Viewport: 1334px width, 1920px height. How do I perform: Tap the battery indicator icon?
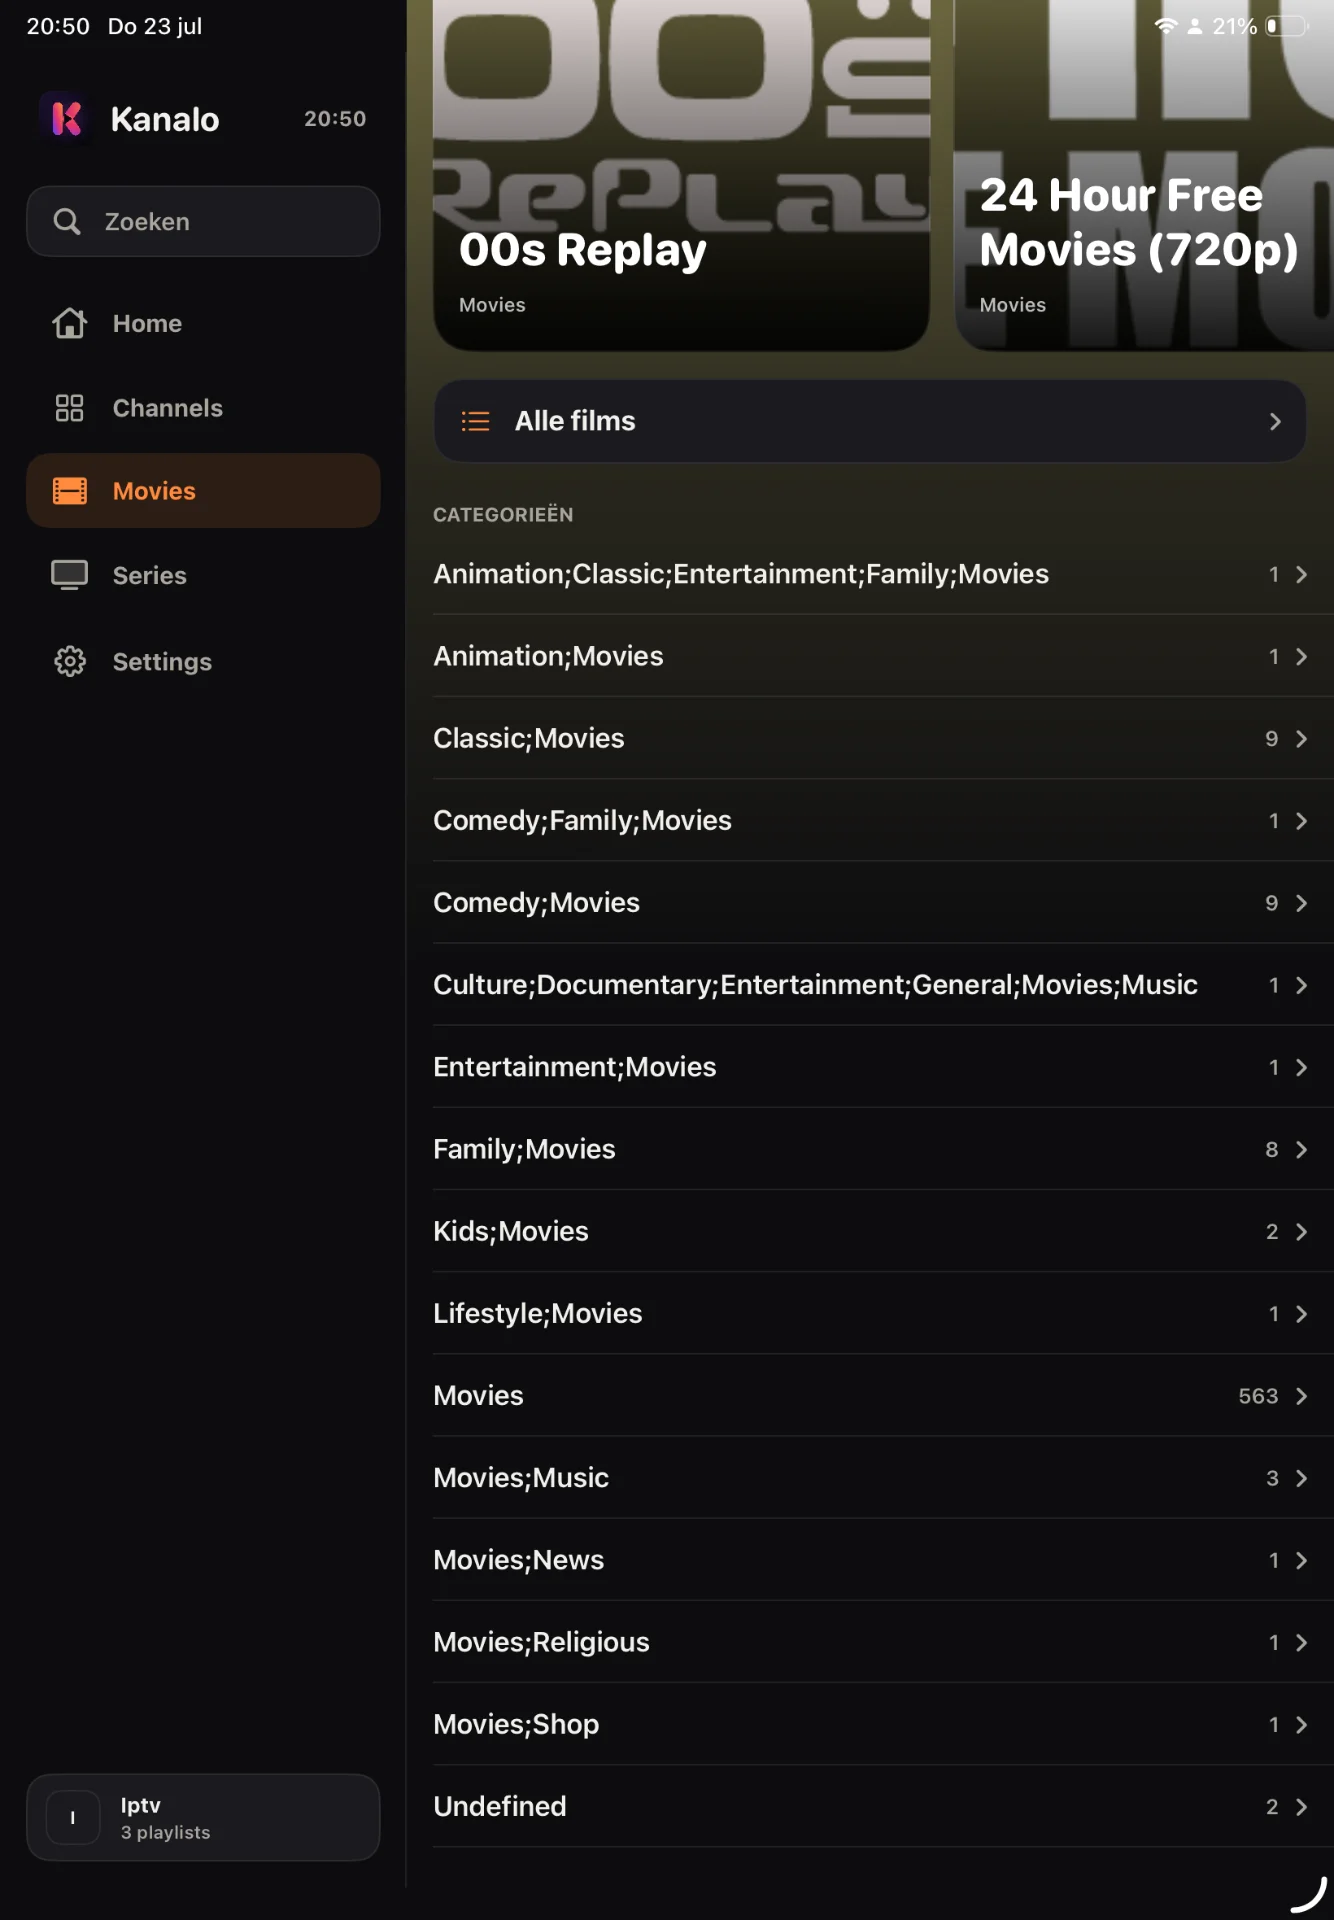[1287, 26]
